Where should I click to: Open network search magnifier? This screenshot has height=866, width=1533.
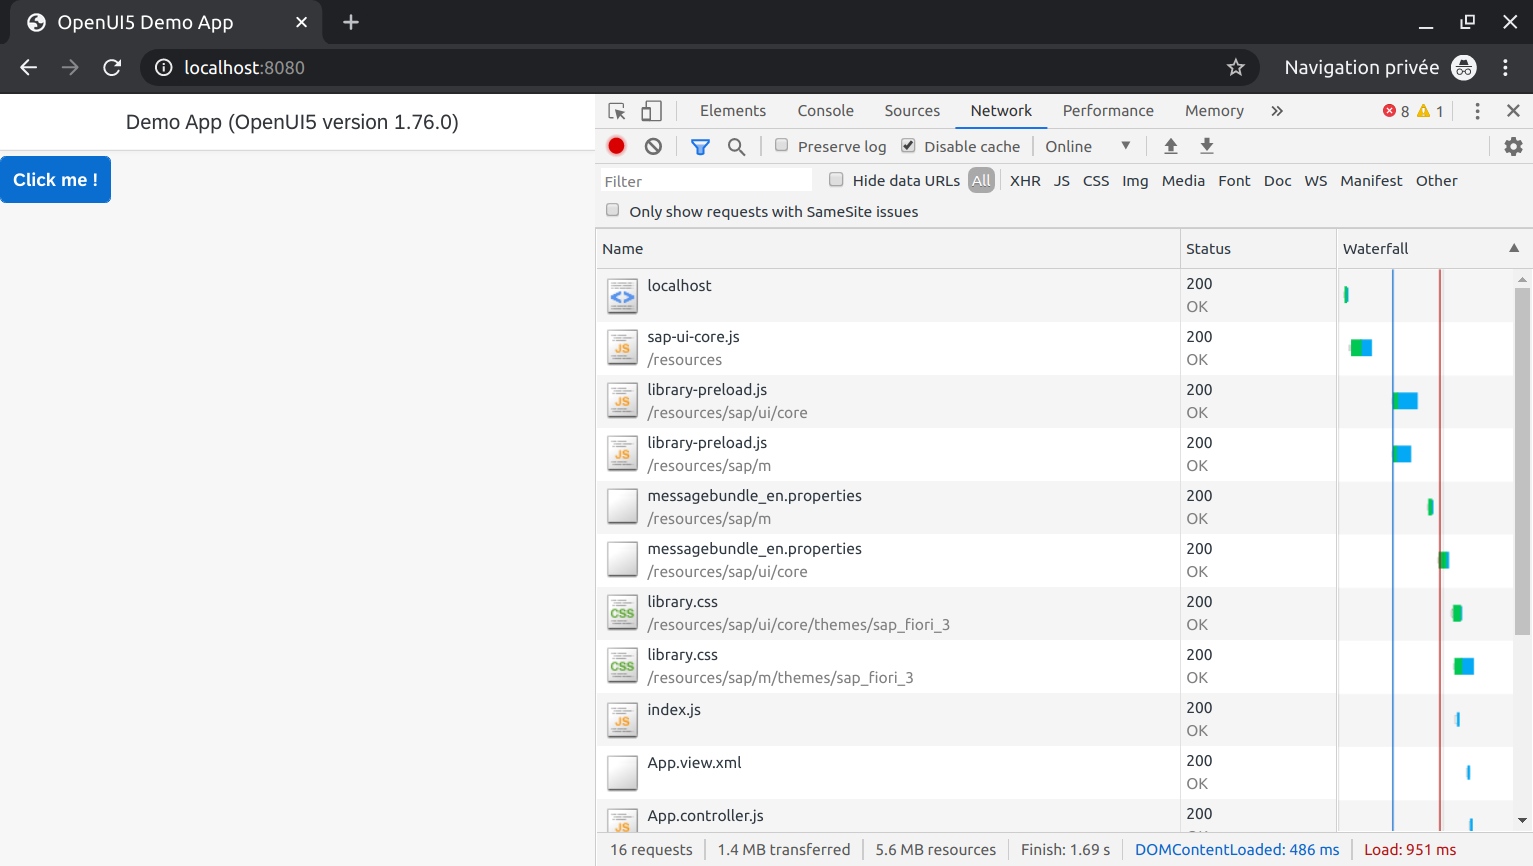pos(736,147)
